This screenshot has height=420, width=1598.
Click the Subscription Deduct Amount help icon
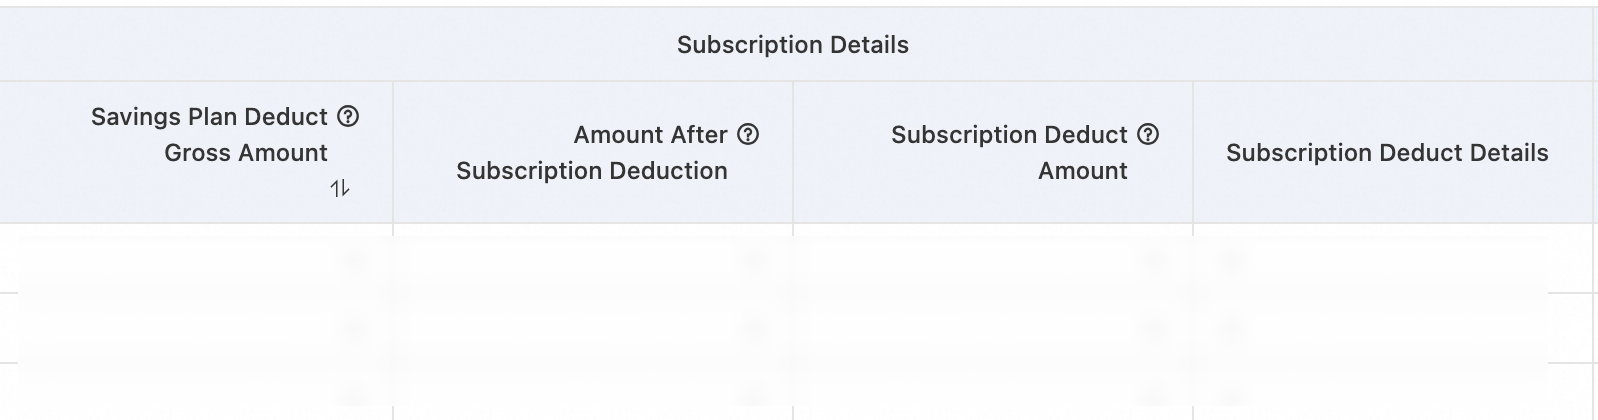point(1149,135)
